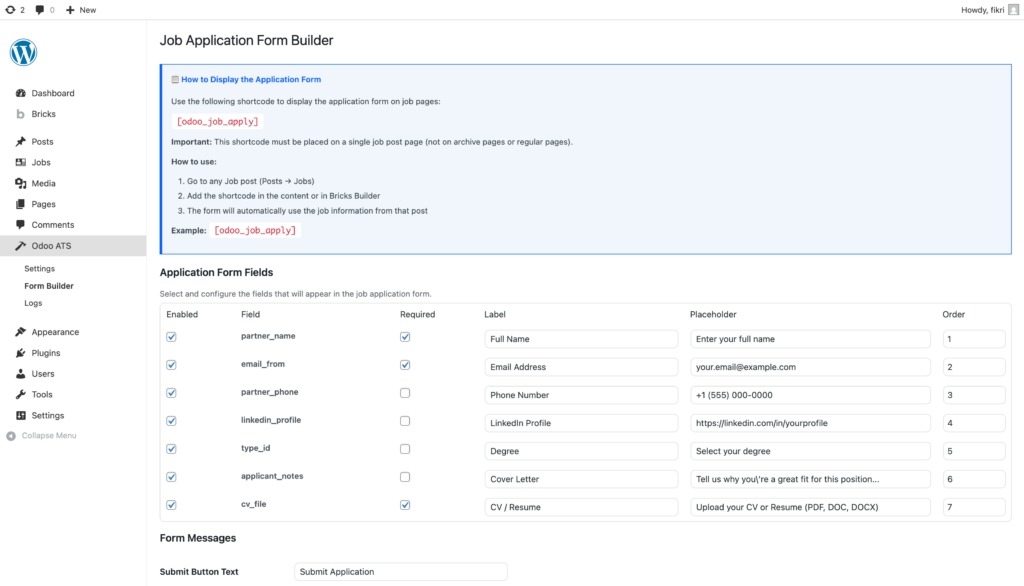Toggle Required checkbox for linkedin_profile
The height and width of the screenshot is (586, 1024).
[x=404, y=421]
